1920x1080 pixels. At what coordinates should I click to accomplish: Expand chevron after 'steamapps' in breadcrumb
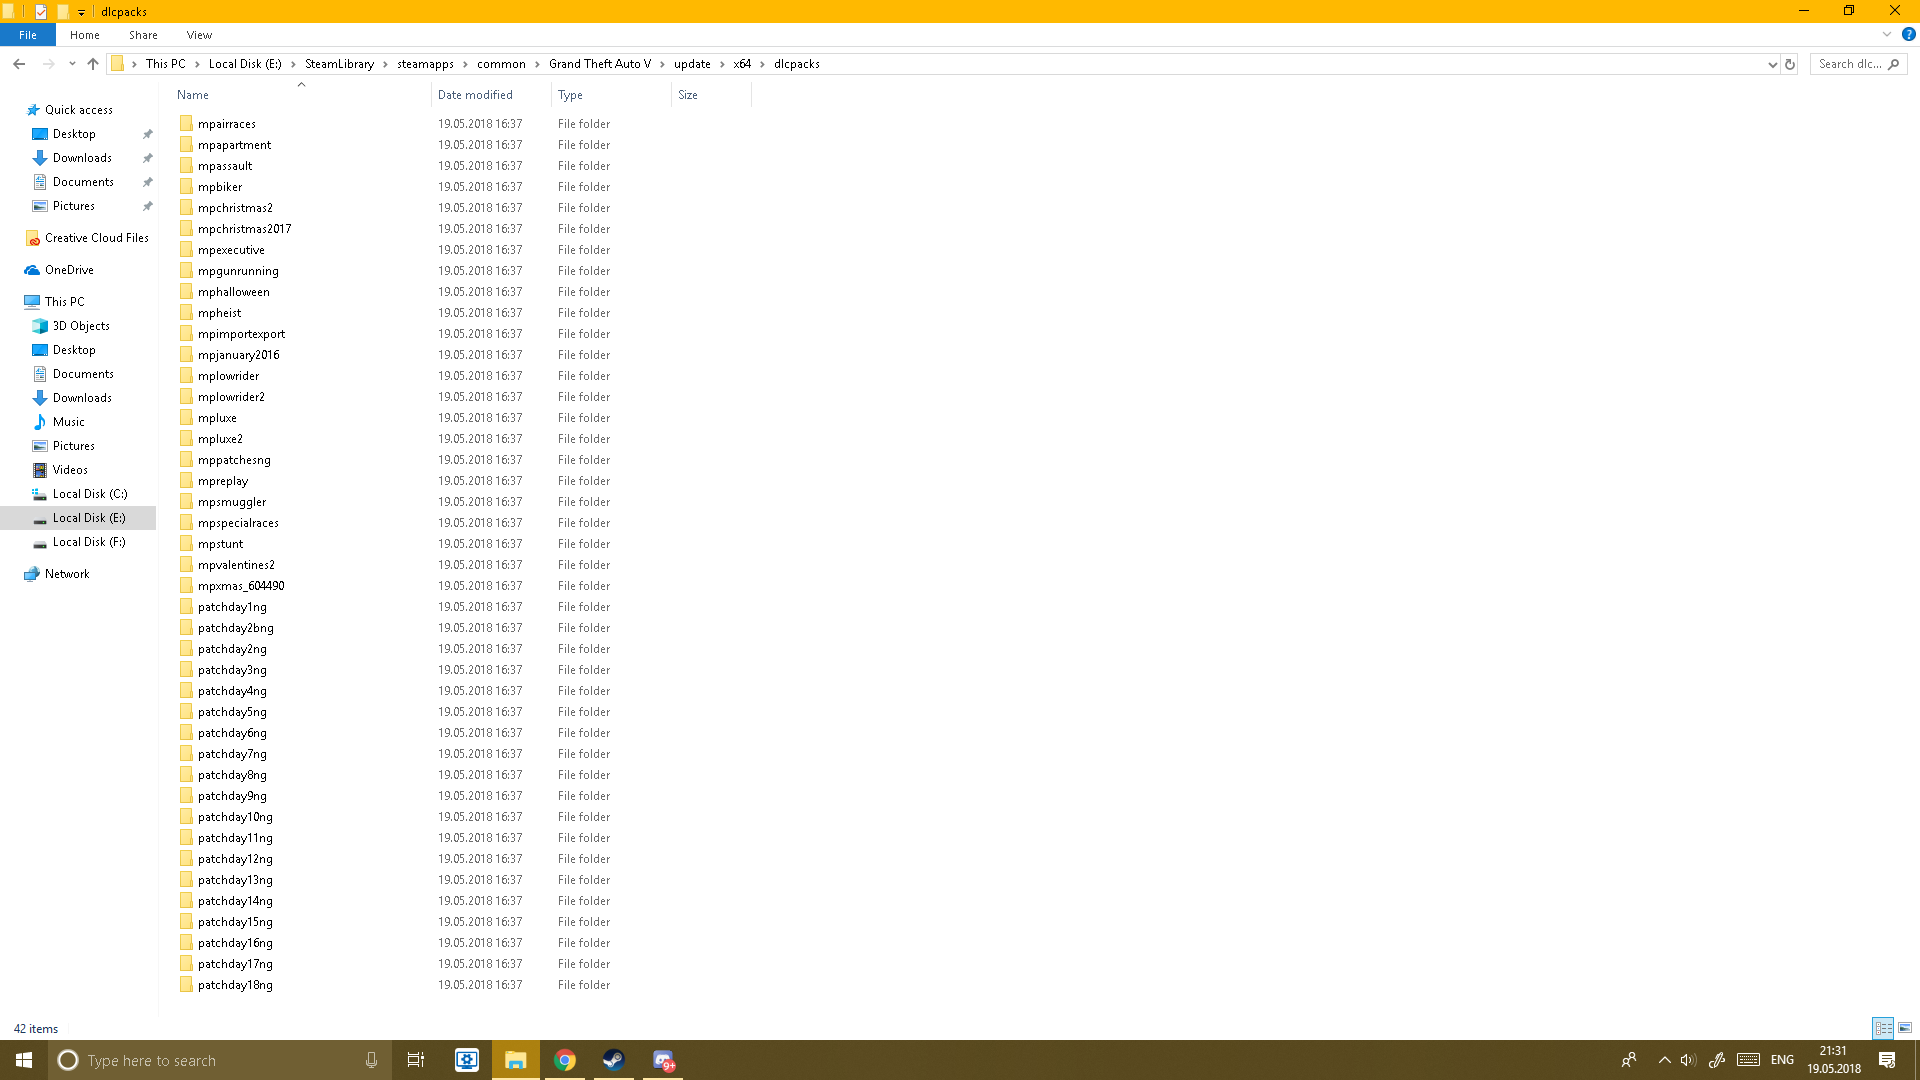pyautogui.click(x=465, y=64)
